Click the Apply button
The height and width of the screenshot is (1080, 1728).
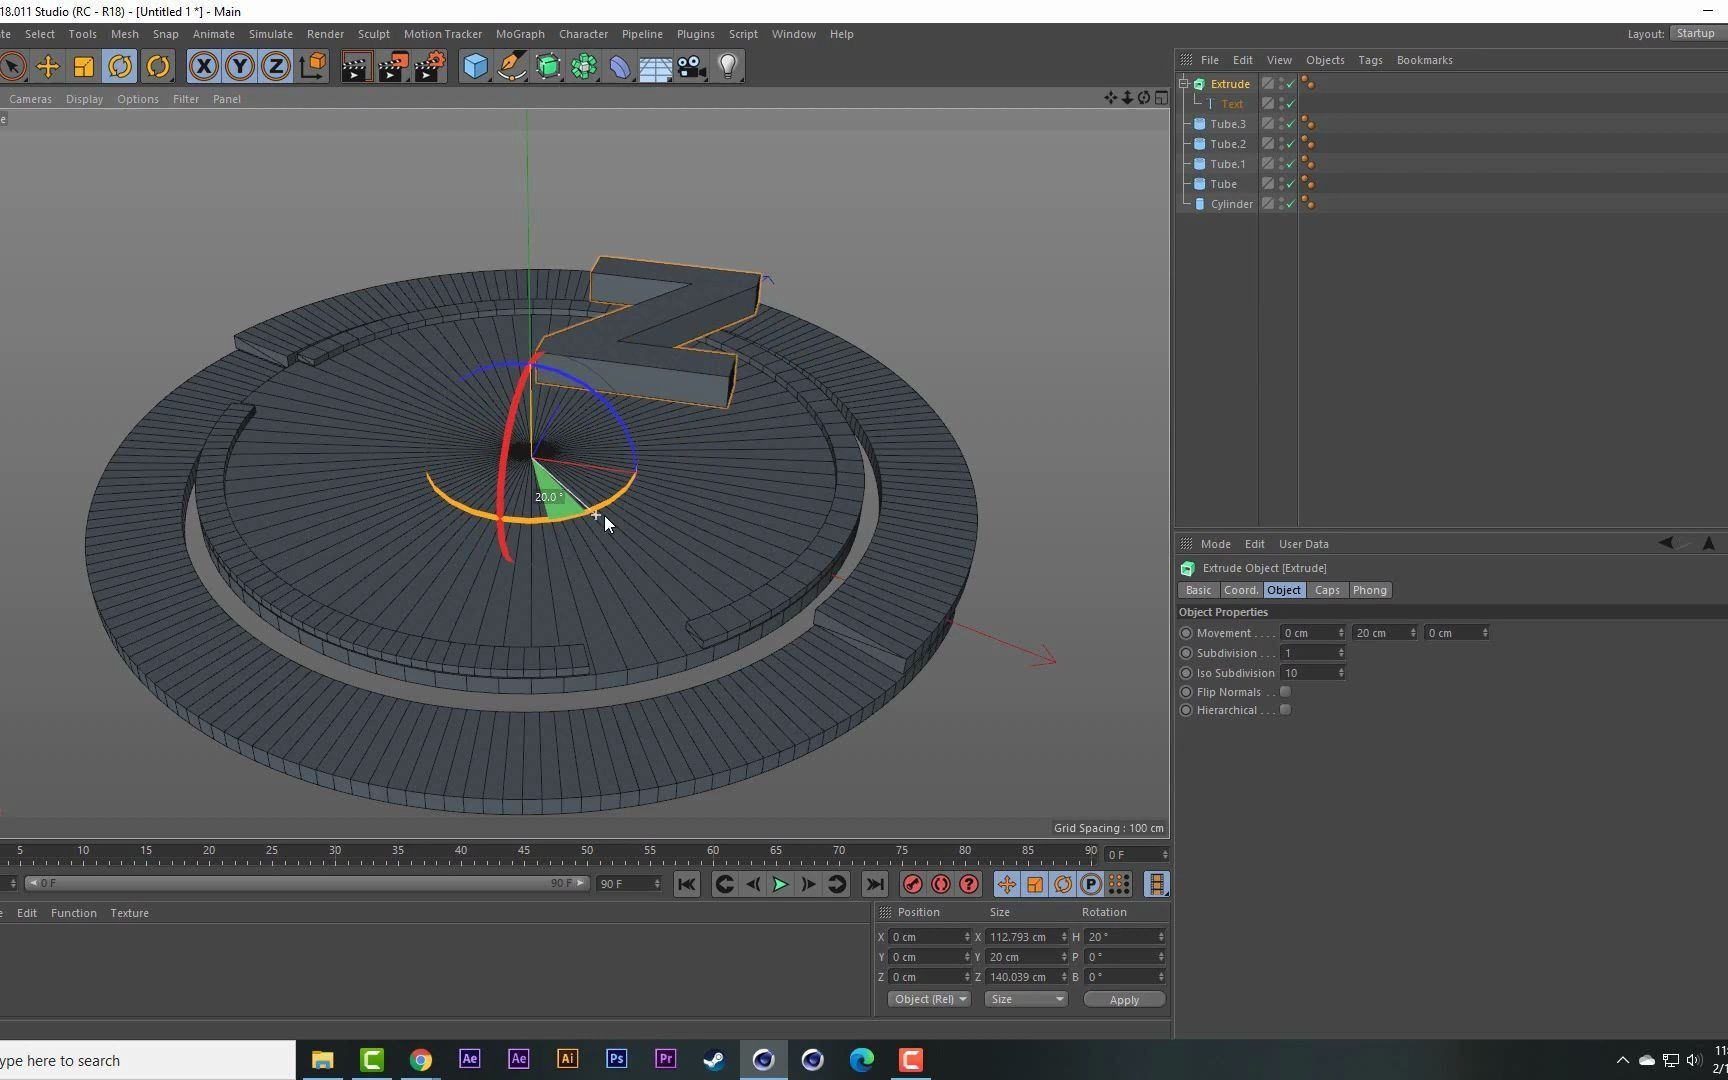(1123, 999)
